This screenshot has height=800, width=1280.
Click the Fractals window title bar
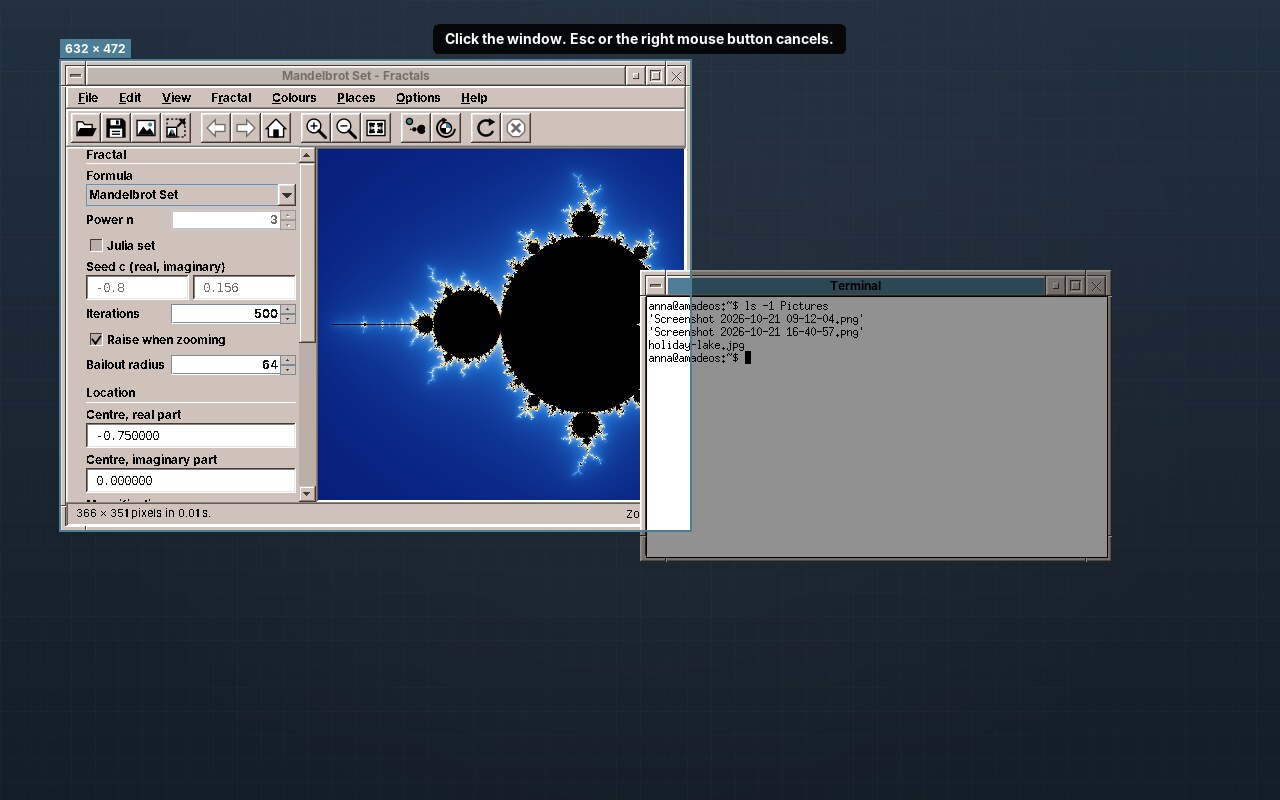tap(355, 75)
